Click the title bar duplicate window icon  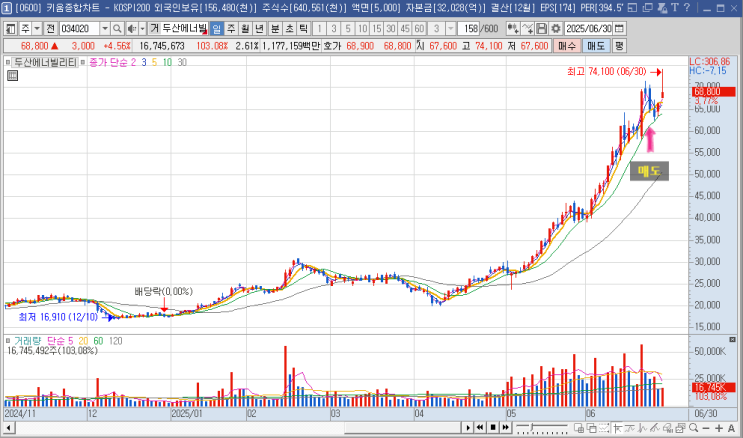[x=647, y=8]
